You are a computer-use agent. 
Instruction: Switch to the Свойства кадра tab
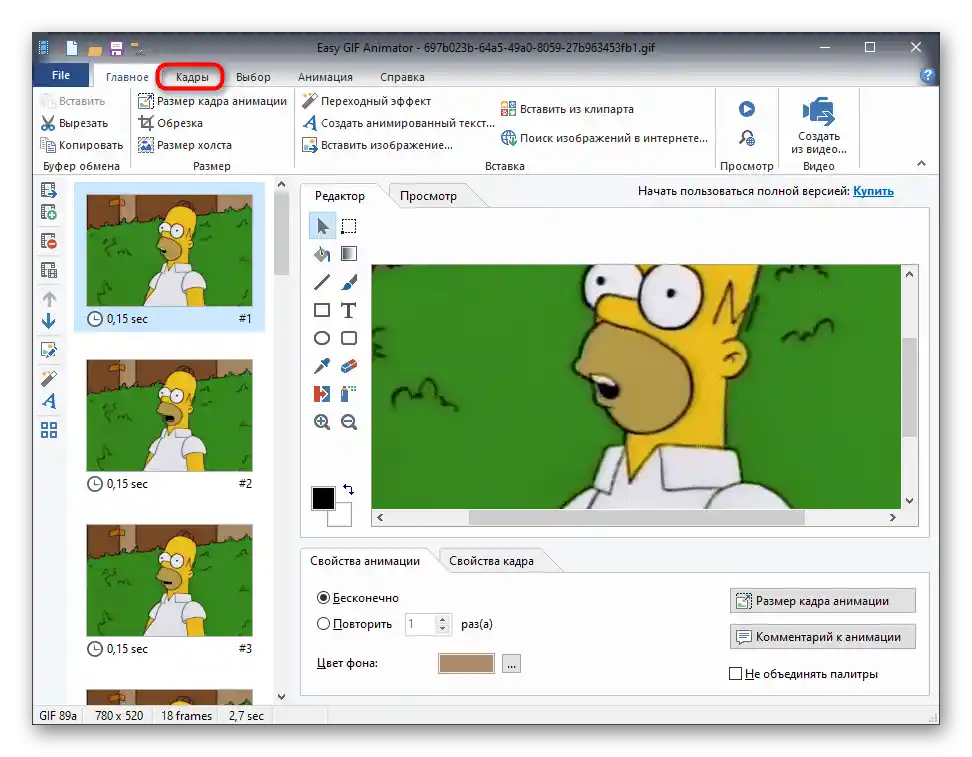(x=491, y=561)
